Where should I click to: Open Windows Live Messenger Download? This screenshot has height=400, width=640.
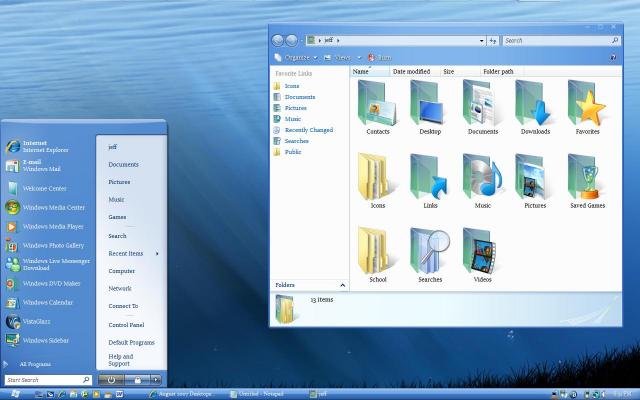[x=48, y=264]
